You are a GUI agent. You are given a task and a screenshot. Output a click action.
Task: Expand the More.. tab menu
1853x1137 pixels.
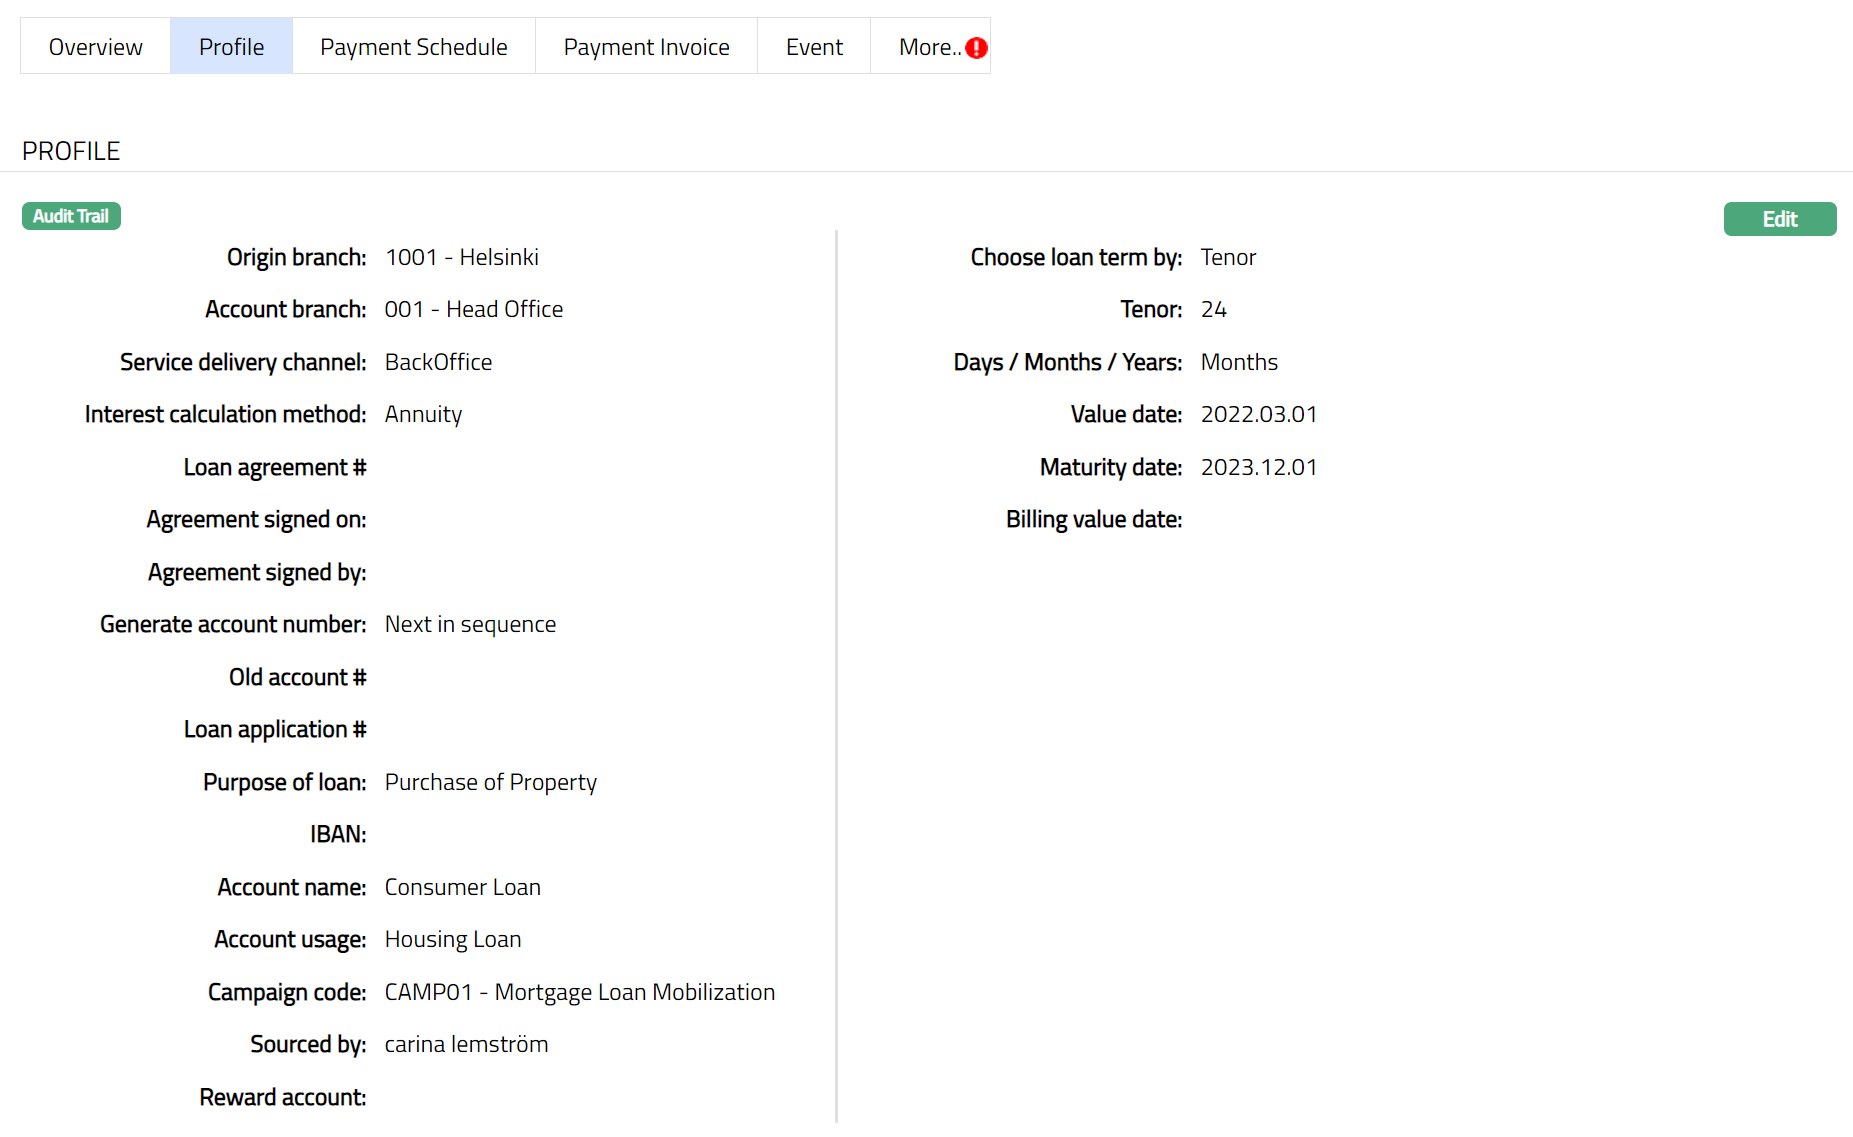click(927, 47)
